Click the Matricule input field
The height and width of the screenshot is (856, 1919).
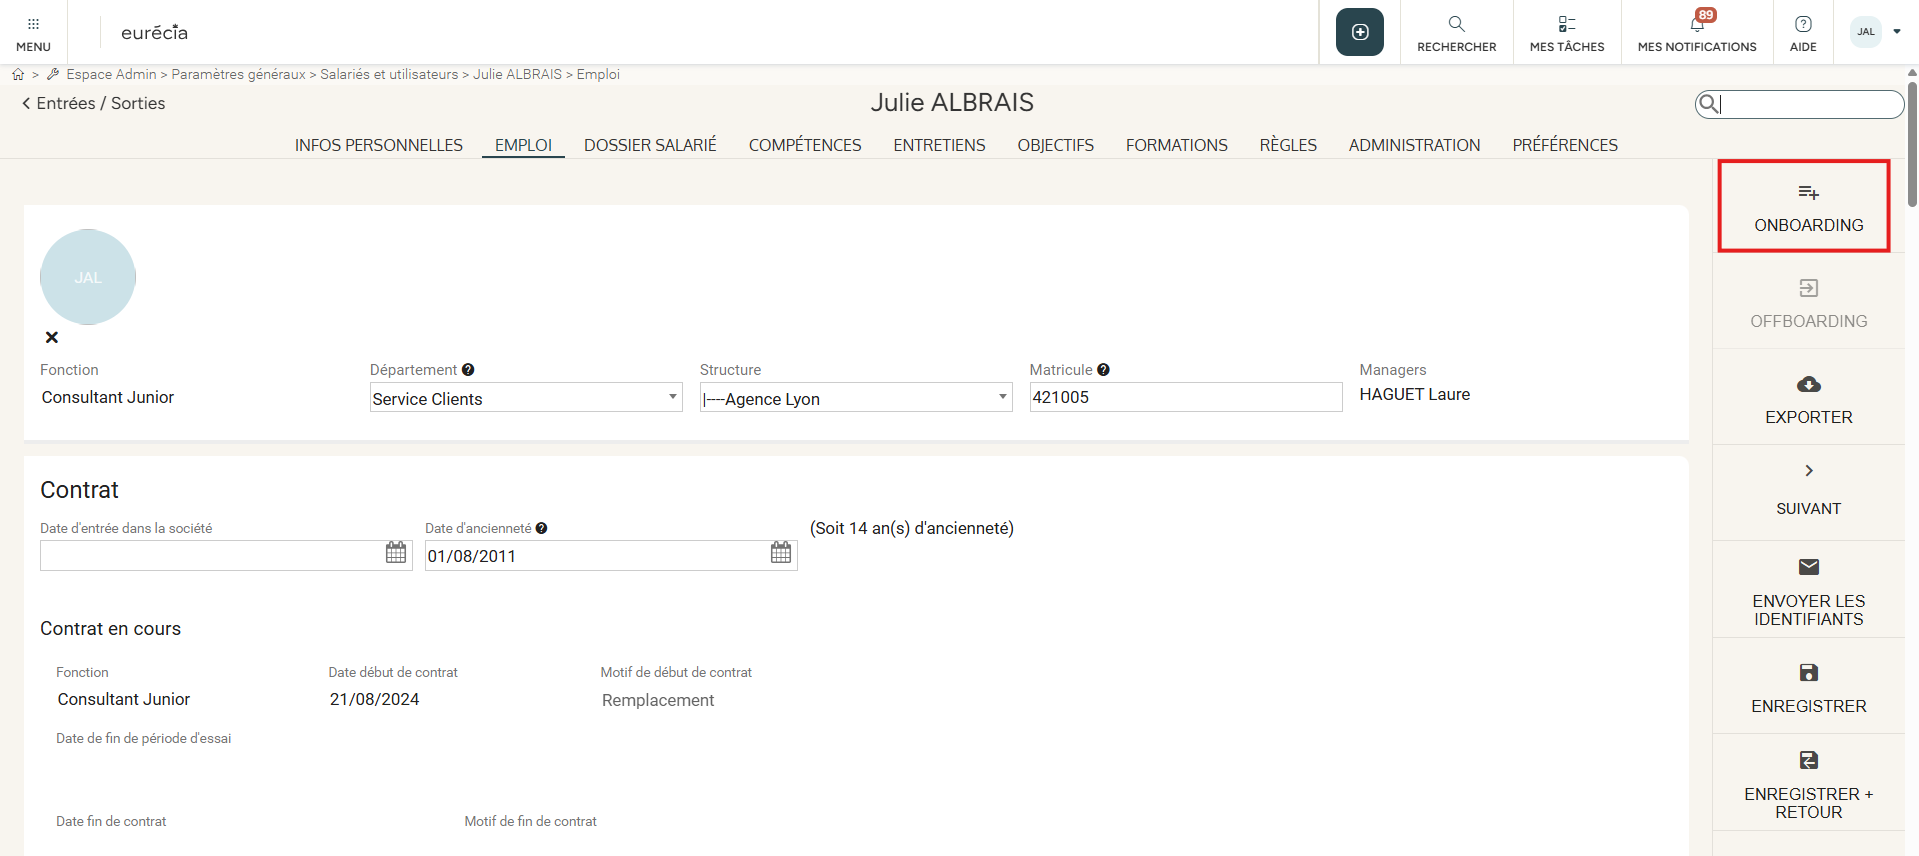1185,397
